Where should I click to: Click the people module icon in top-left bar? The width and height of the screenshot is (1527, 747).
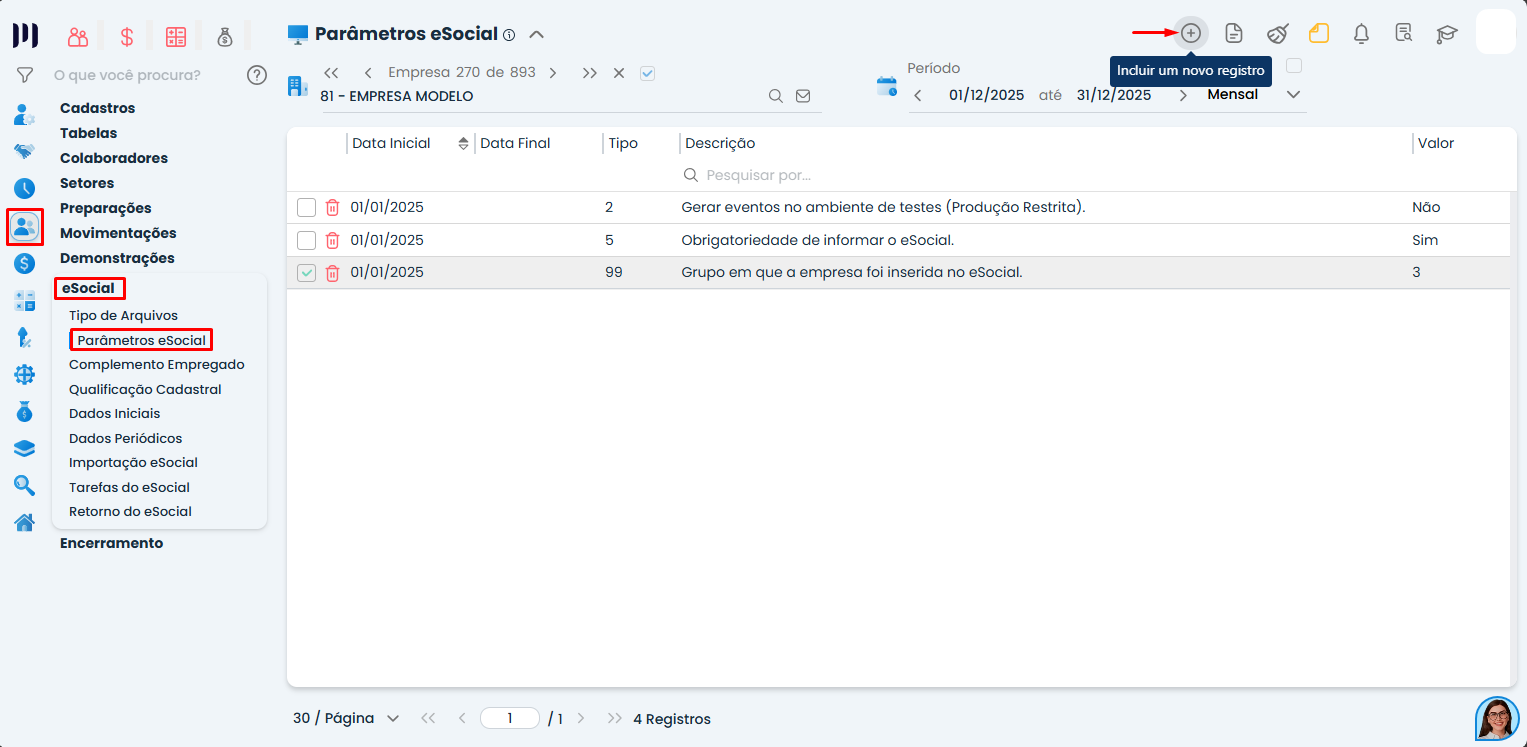(78, 37)
